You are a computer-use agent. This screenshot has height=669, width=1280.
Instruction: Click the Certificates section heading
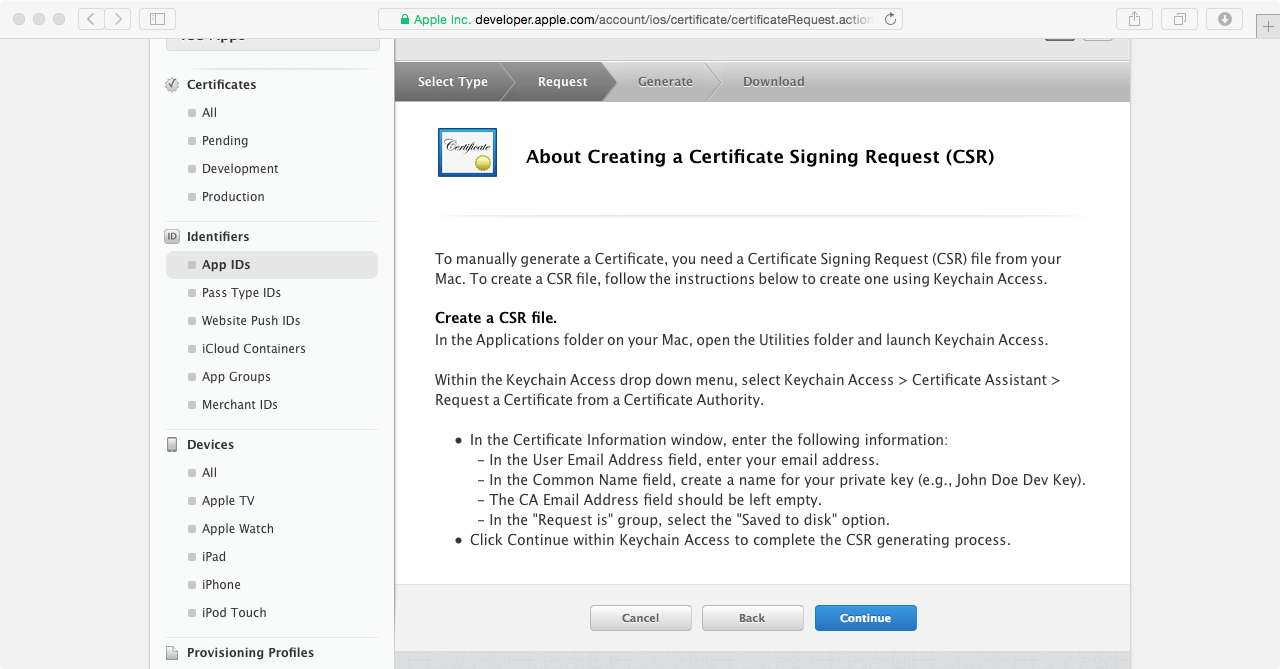pyautogui.click(x=222, y=85)
